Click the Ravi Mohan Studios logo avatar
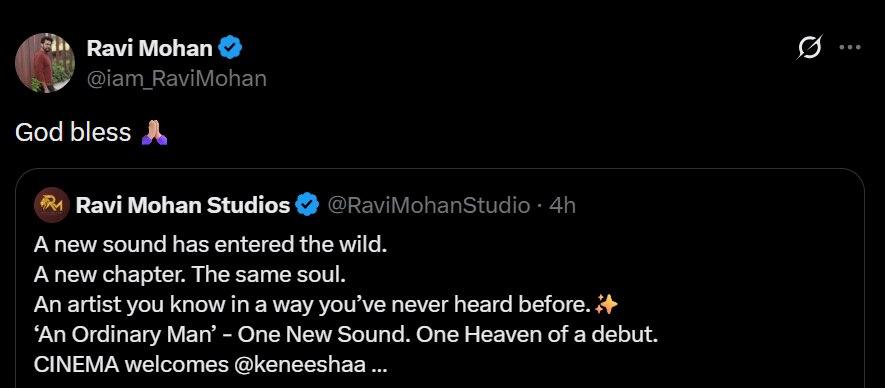Screen dimensions: 885x388 tap(51, 206)
